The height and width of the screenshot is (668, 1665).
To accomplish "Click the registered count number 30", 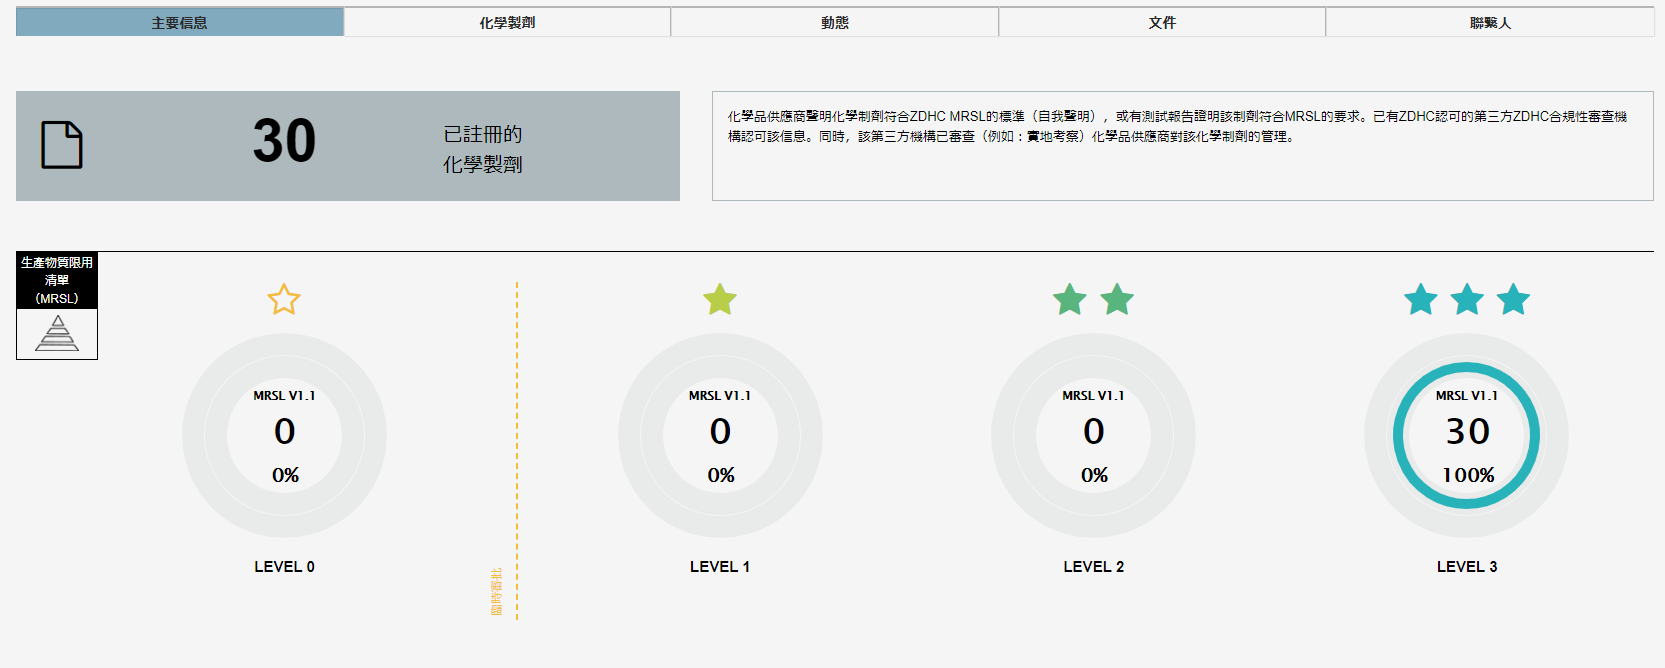I will pyautogui.click(x=284, y=141).
